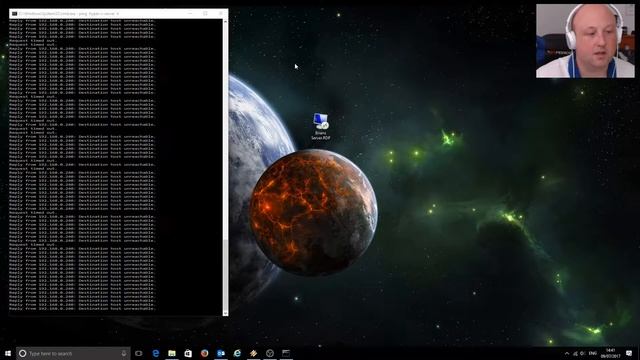Close the Command Prompt ping window
This screenshot has height=360, width=640.
click(x=221, y=13)
